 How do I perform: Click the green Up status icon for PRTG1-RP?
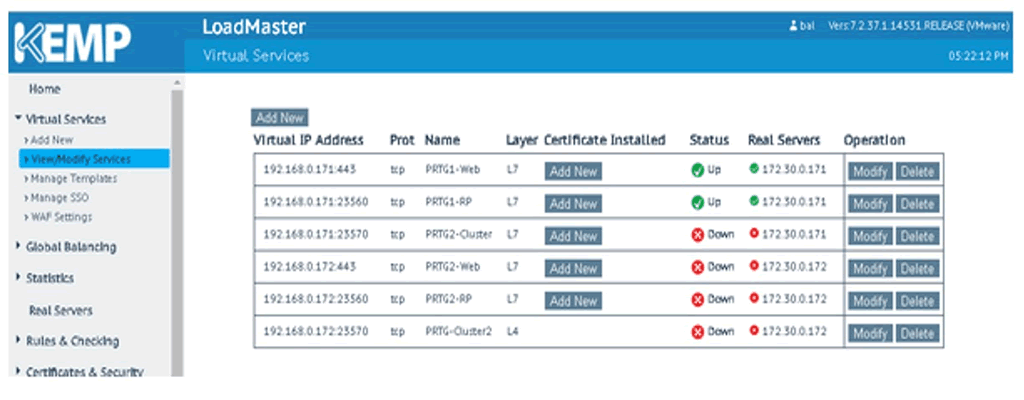pyautogui.click(x=697, y=203)
